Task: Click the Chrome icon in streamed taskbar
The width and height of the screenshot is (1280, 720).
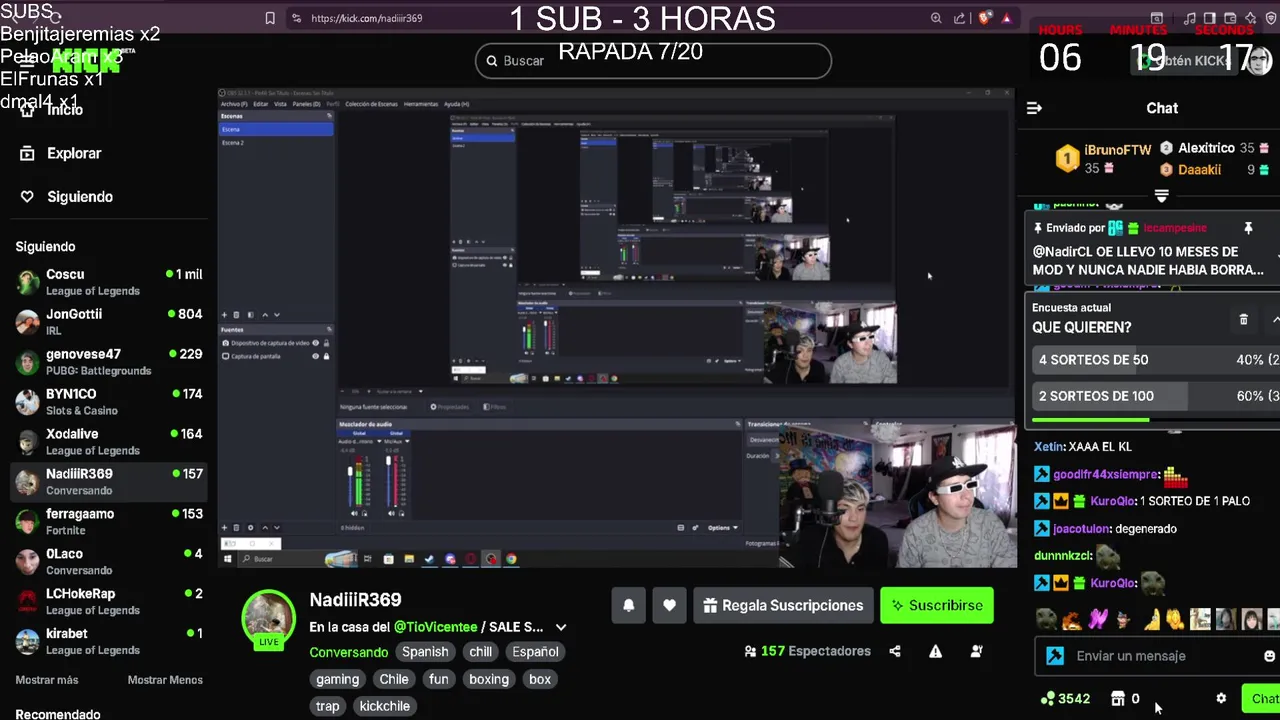Action: (x=511, y=559)
